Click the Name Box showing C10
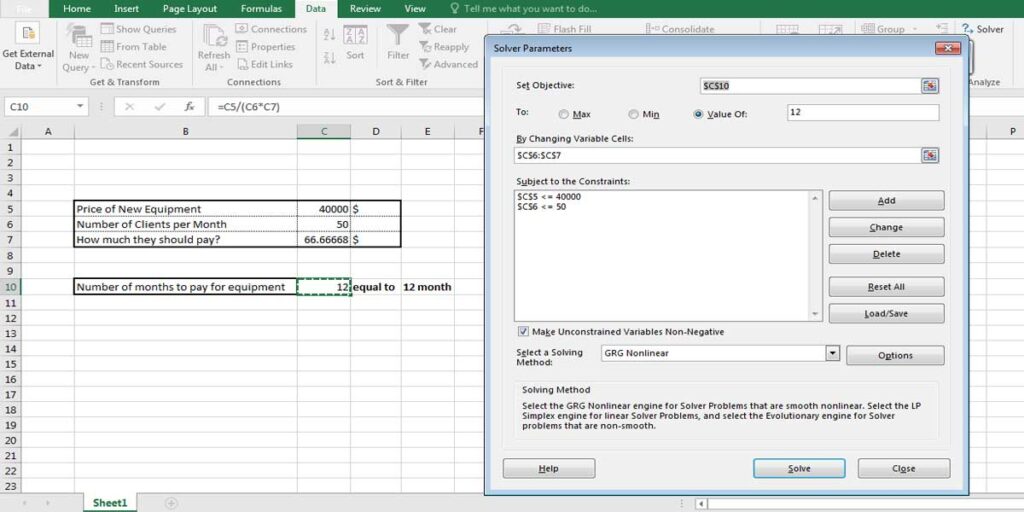This screenshot has height=512, width=1024. (x=39, y=106)
